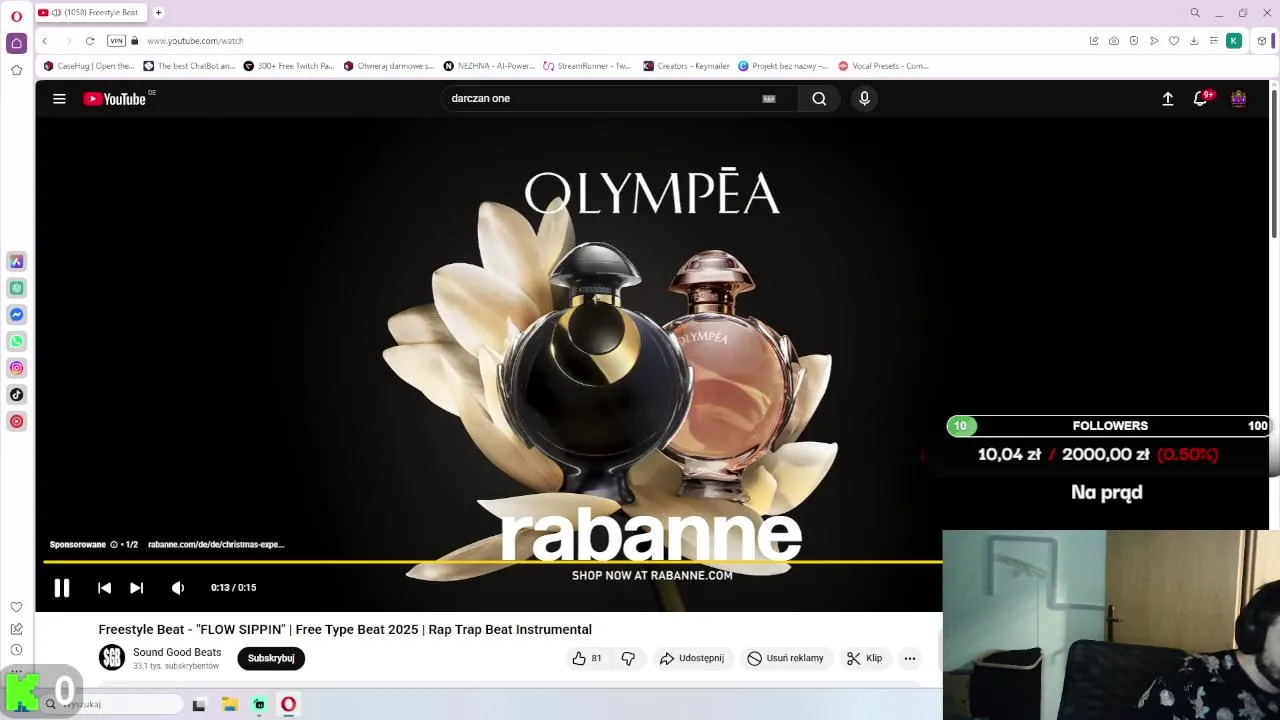The height and width of the screenshot is (720, 1280).
Task: Click the YouTube search magnifier button
Action: (x=819, y=99)
